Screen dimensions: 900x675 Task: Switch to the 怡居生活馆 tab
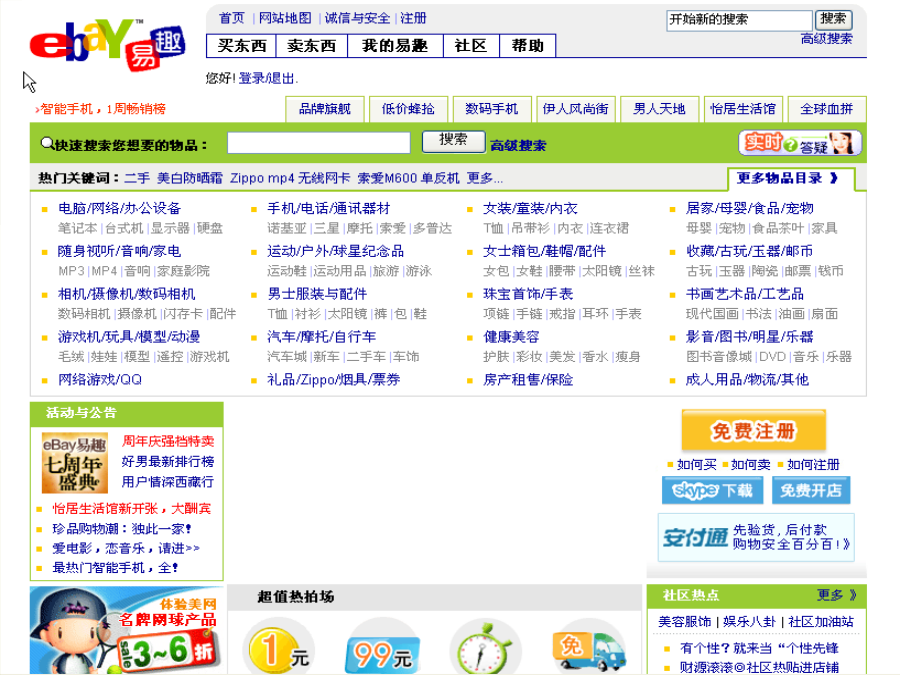tap(743, 109)
